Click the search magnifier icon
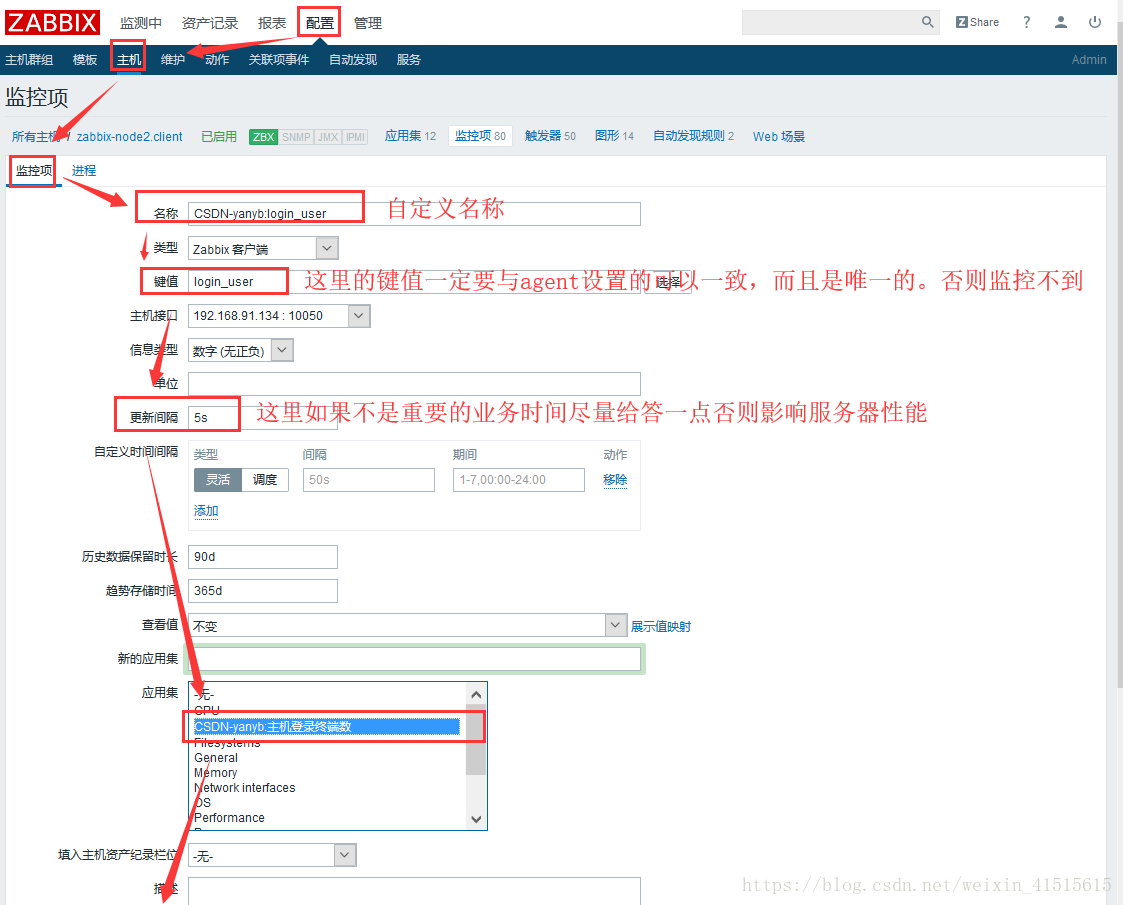 pyautogui.click(x=927, y=22)
